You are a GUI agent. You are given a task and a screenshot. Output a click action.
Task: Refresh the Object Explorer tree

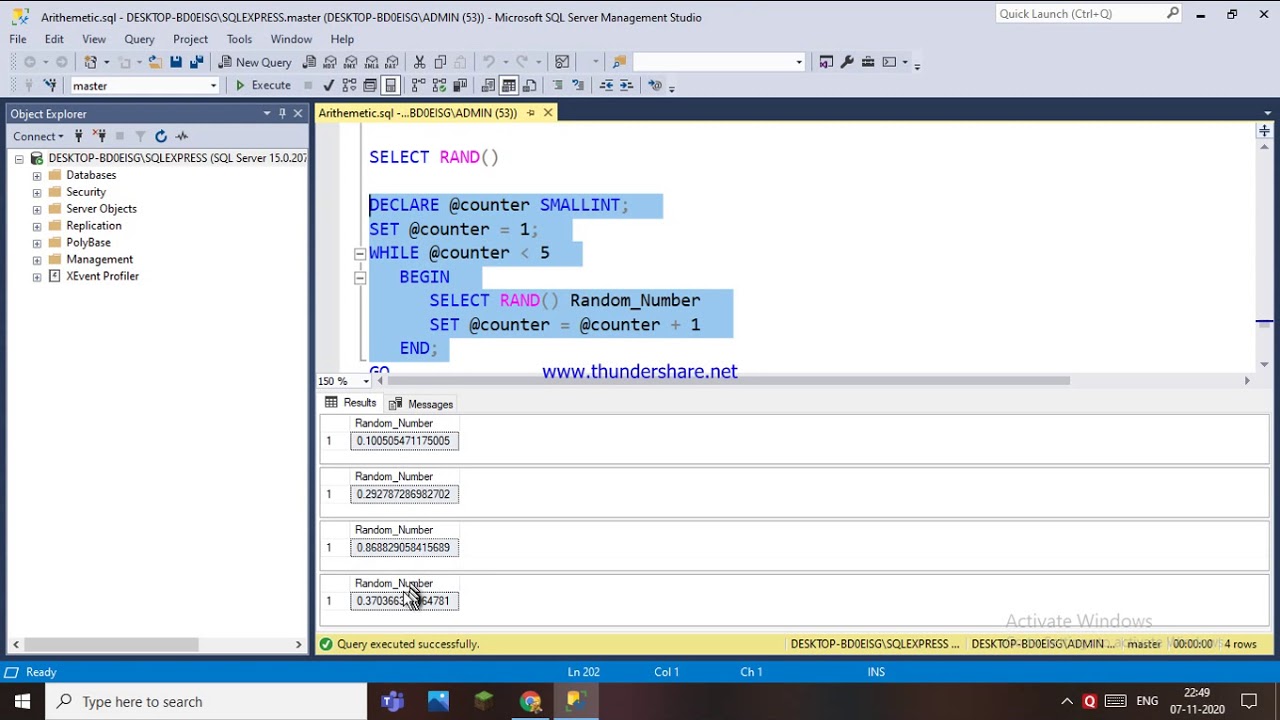161,136
